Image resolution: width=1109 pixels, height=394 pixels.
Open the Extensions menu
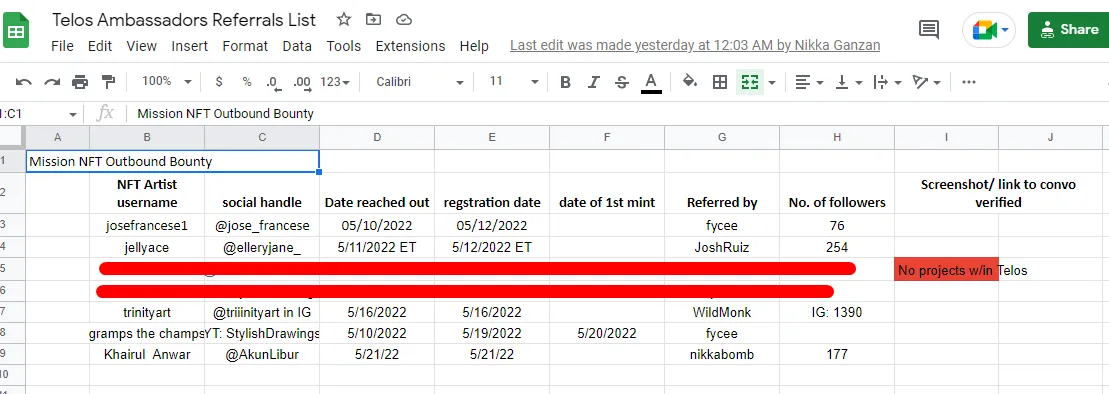410,46
